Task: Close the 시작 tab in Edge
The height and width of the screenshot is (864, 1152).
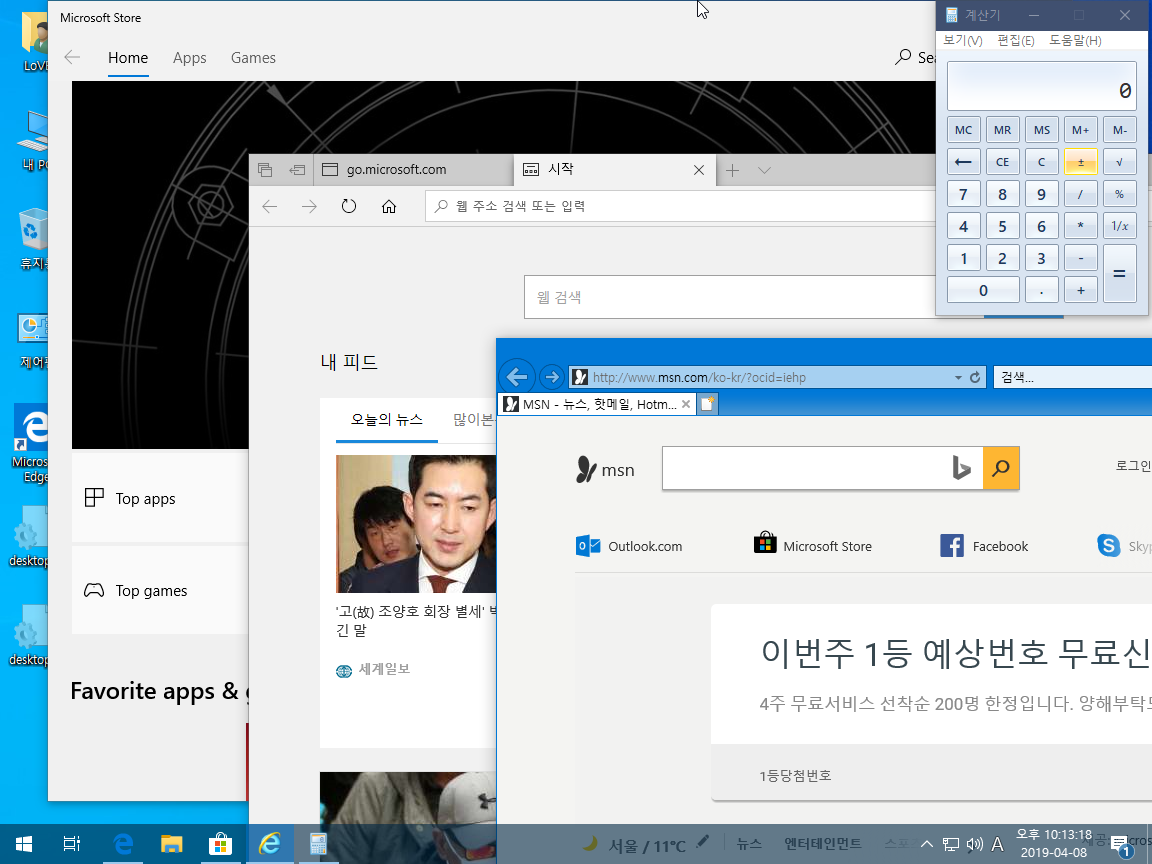Action: point(699,170)
